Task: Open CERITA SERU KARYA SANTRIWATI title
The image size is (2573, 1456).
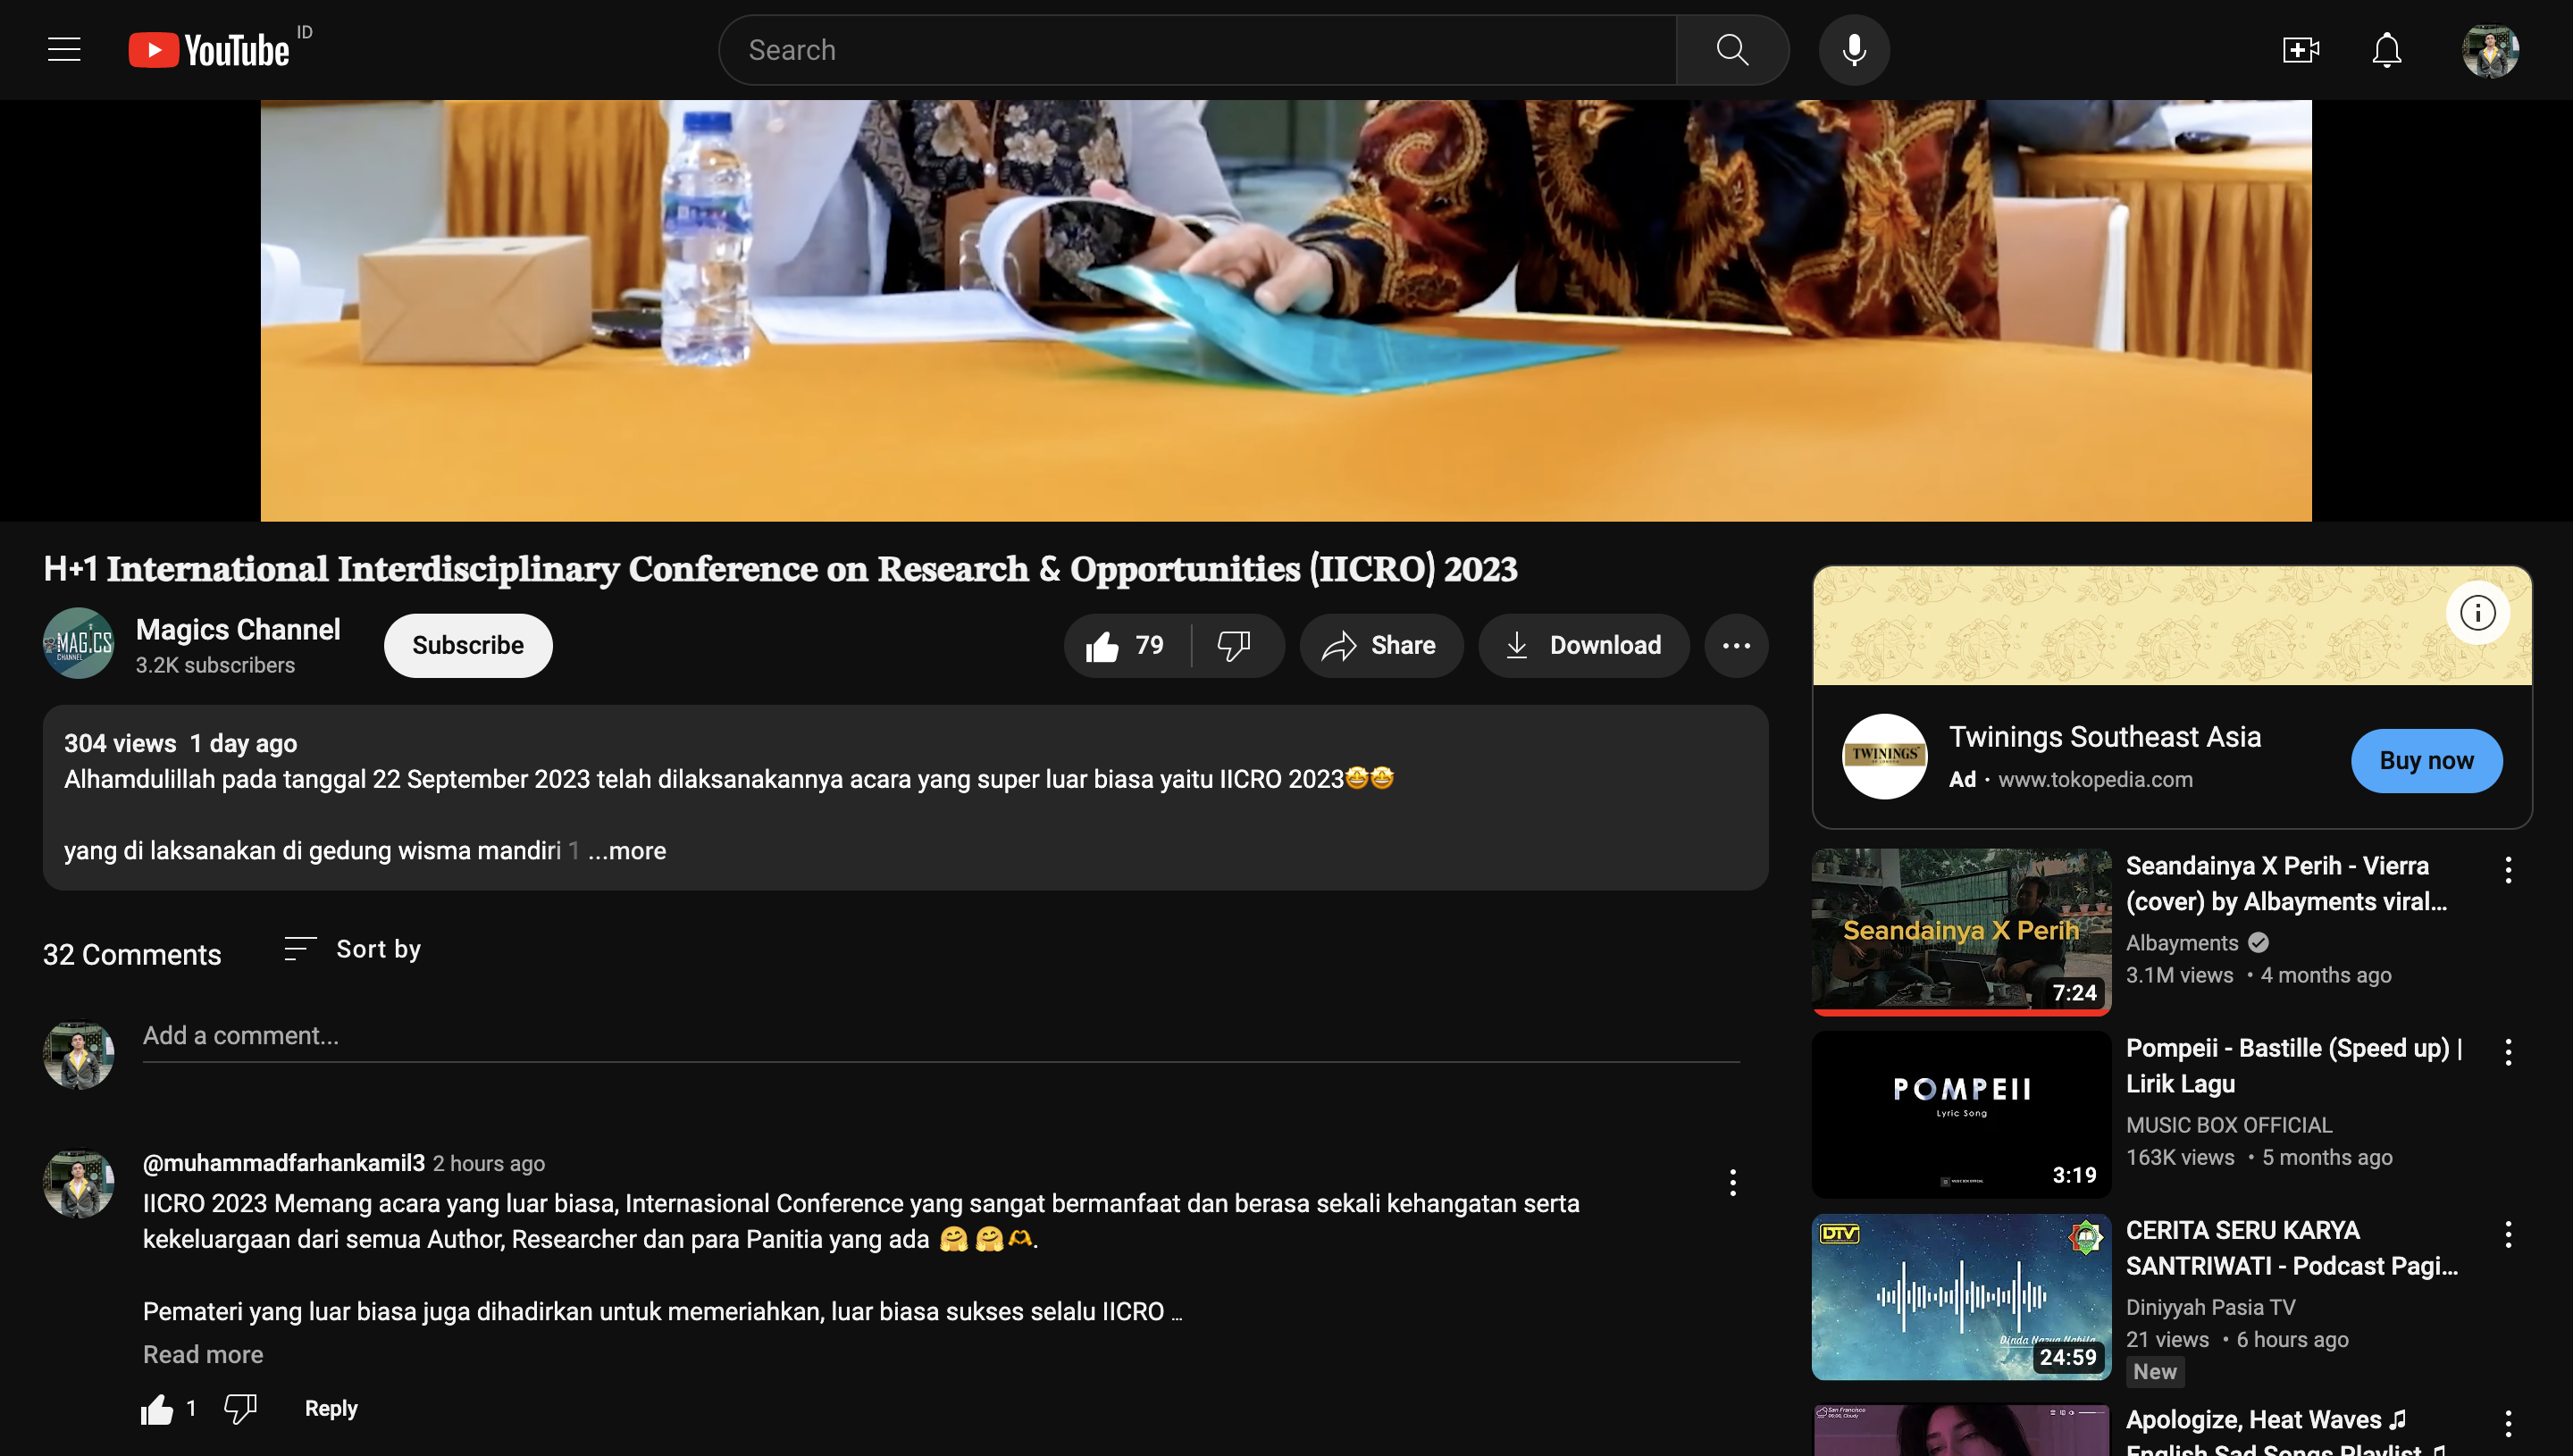Action: point(2291,1248)
